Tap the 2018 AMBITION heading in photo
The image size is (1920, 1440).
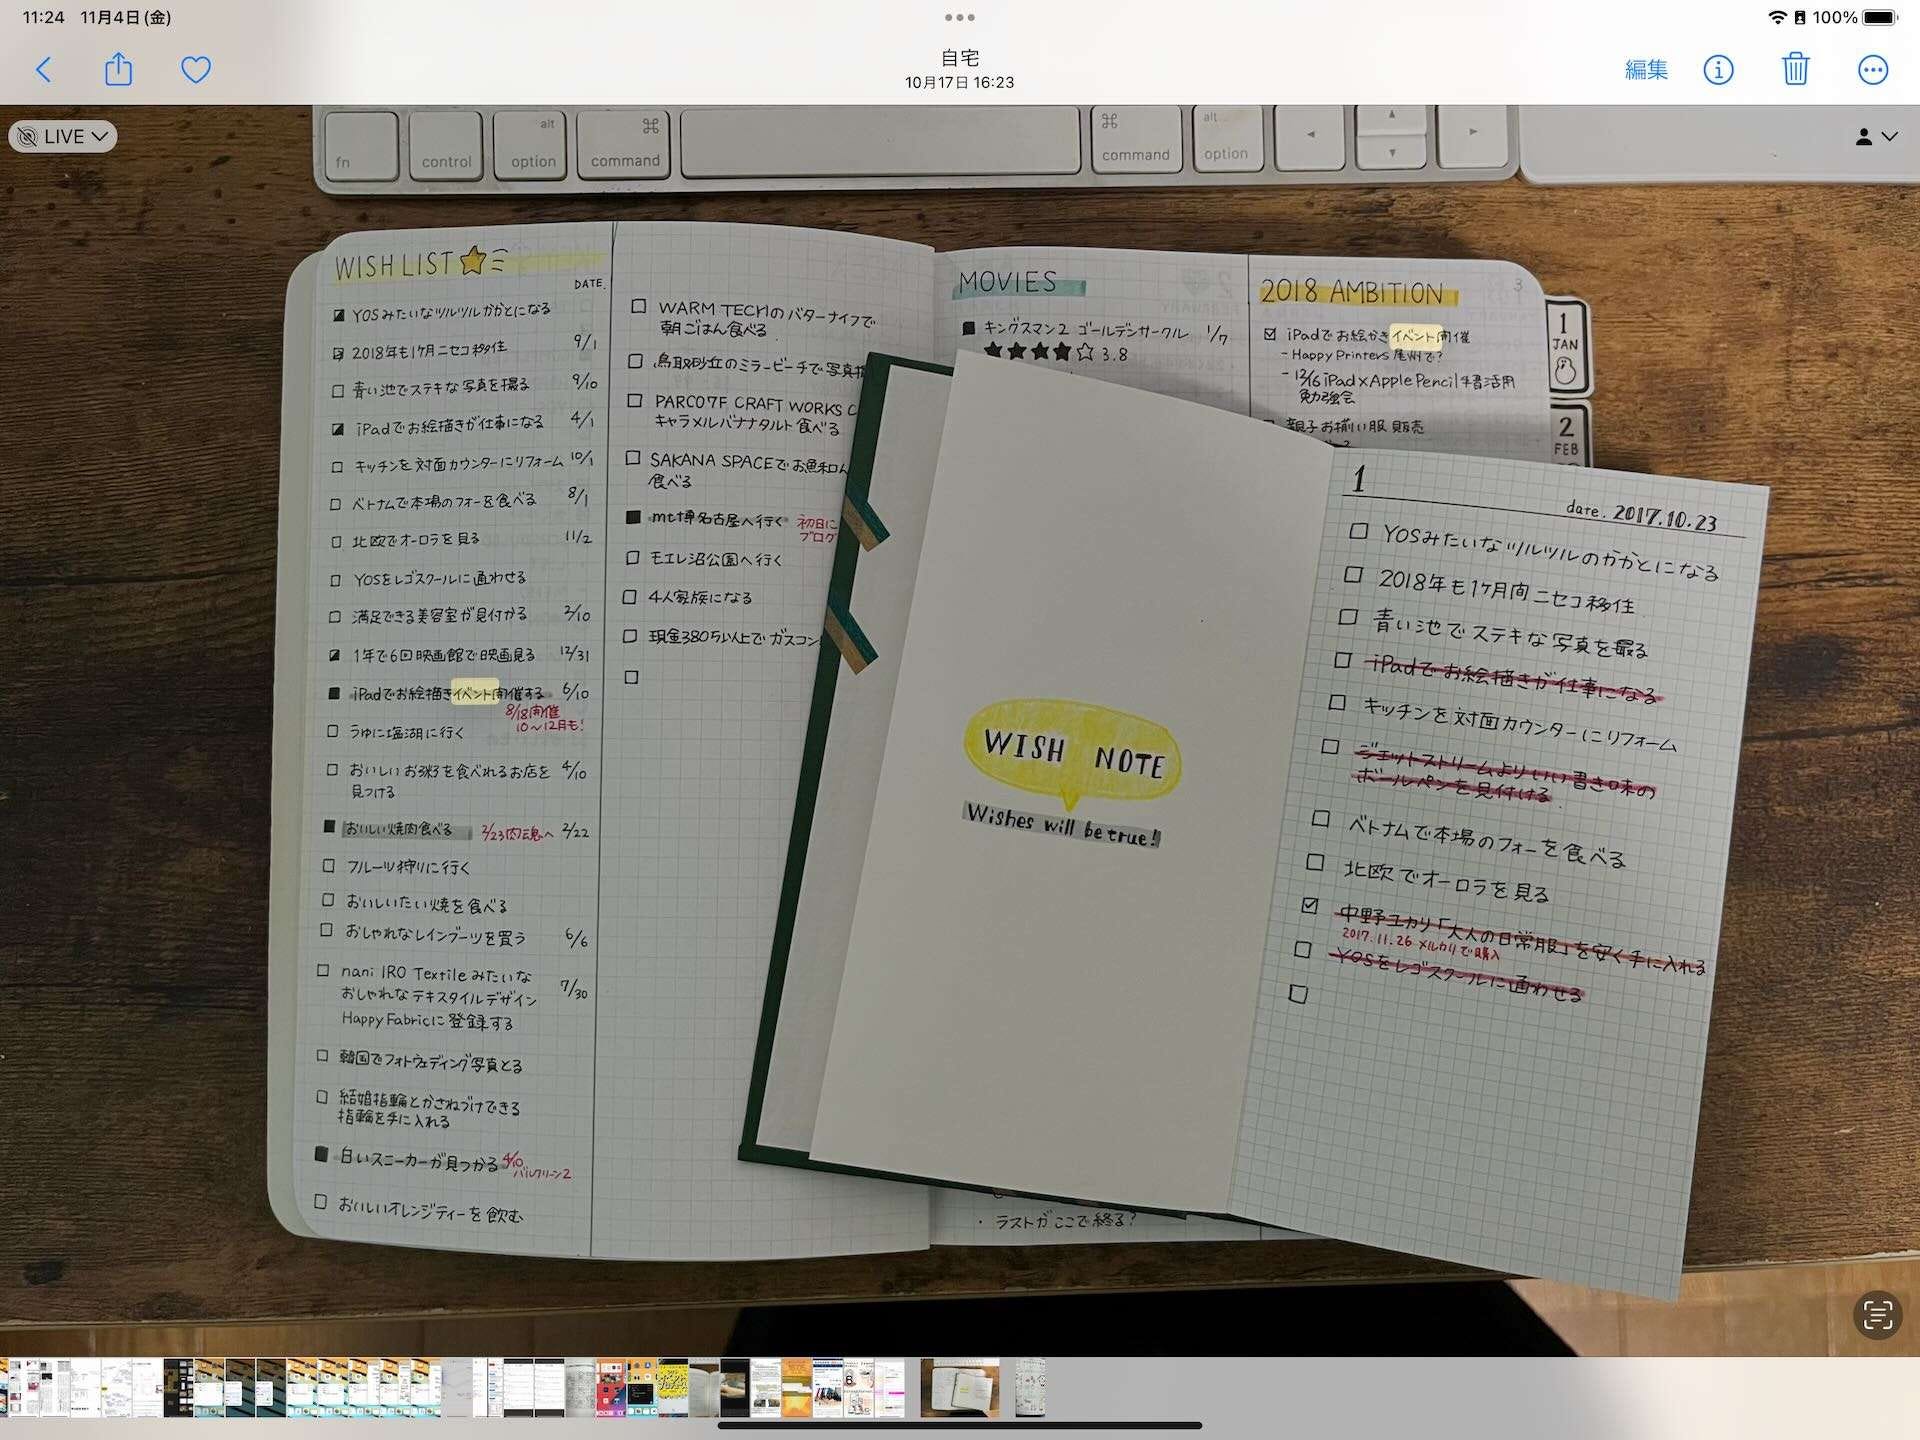[x=1351, y=292]
